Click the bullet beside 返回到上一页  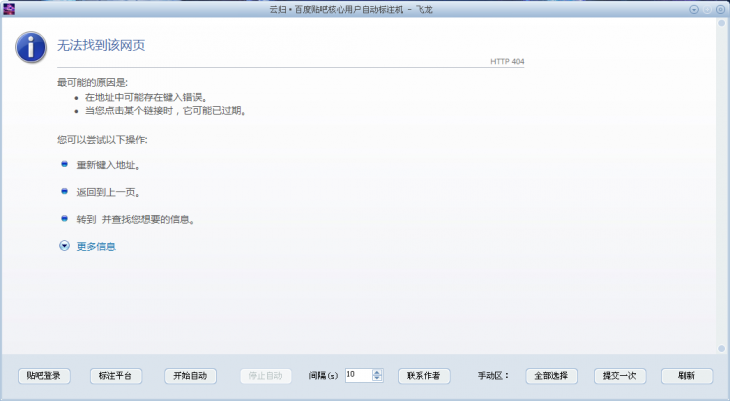click(65, 191)
